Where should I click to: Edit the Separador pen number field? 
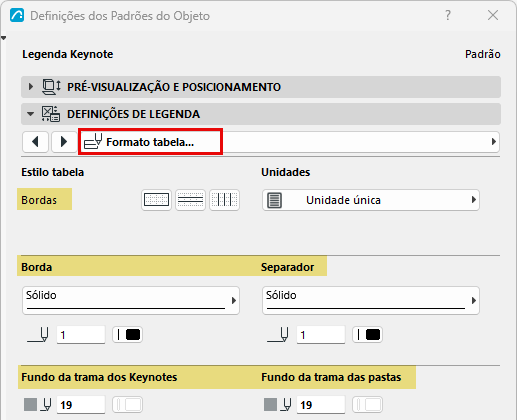(x=321, y=335)
